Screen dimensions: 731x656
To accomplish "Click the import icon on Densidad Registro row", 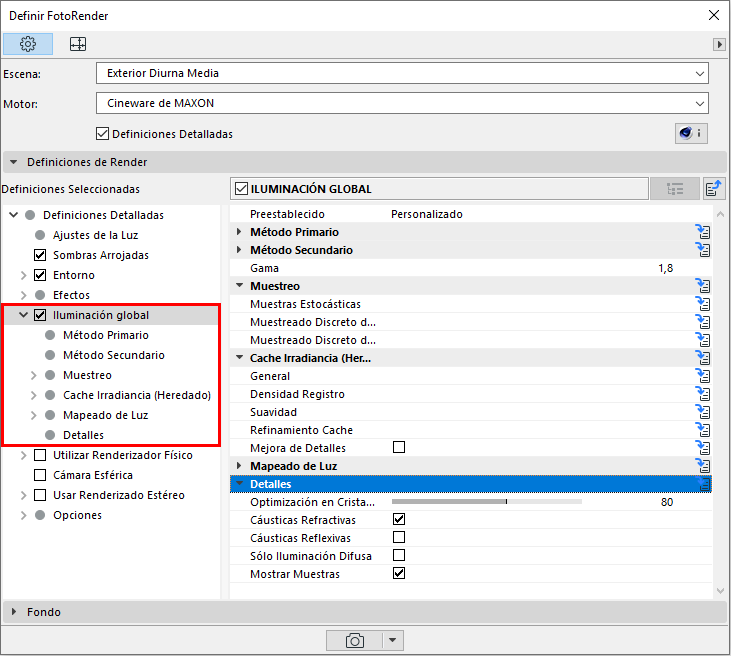I will point(703,394).
